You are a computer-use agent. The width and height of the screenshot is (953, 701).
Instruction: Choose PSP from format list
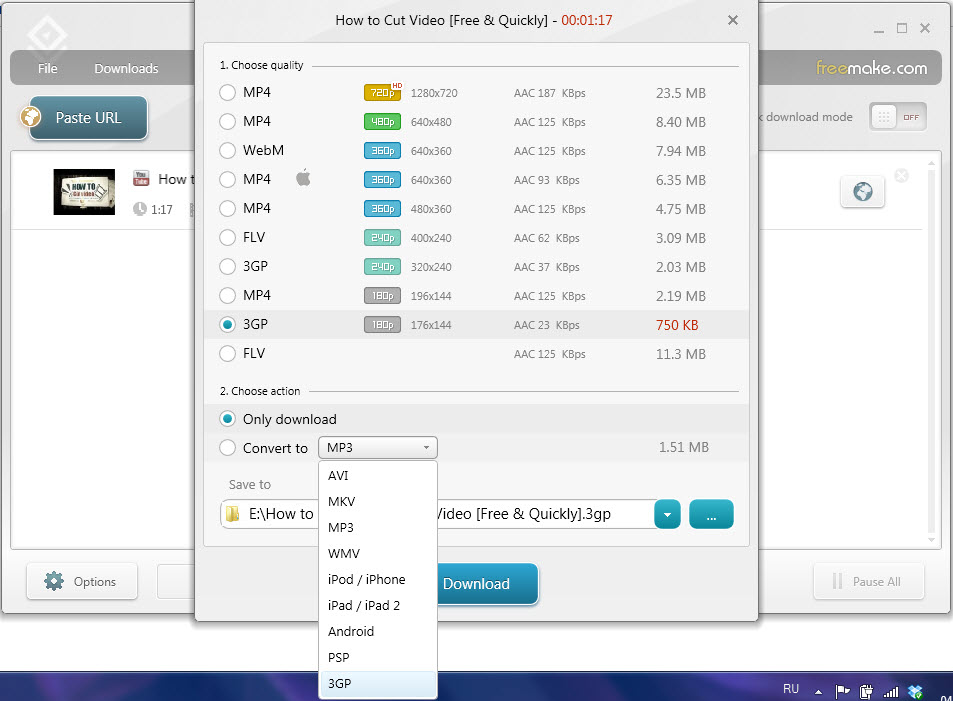pyautogui.click(x=377, y=658)
